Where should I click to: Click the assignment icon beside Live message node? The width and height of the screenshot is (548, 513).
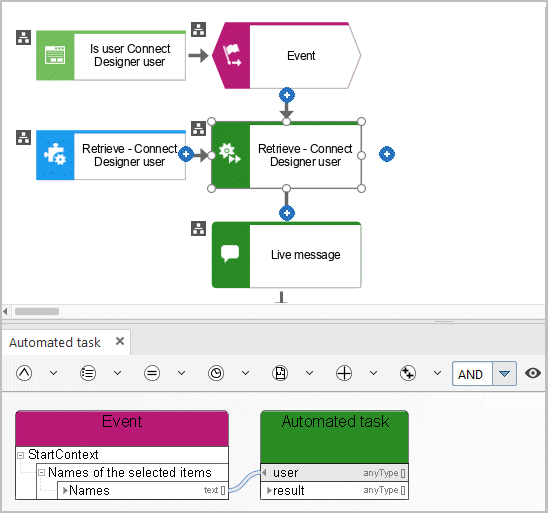(199, 229)
